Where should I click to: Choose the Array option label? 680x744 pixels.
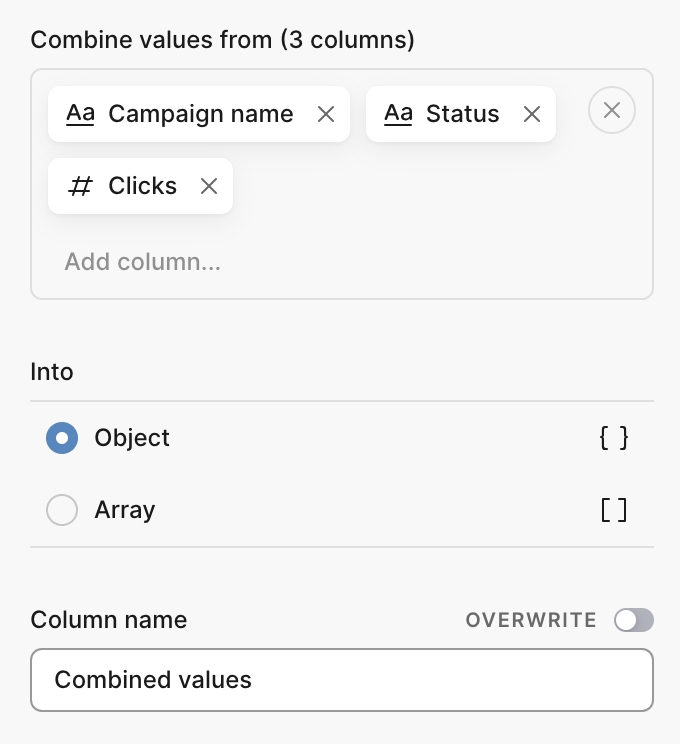pos(125,511)
